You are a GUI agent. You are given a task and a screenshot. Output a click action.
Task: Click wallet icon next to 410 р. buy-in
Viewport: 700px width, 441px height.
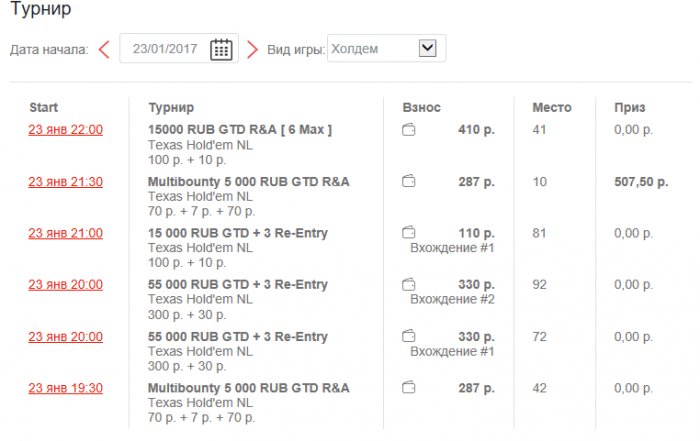coord(408,130)
